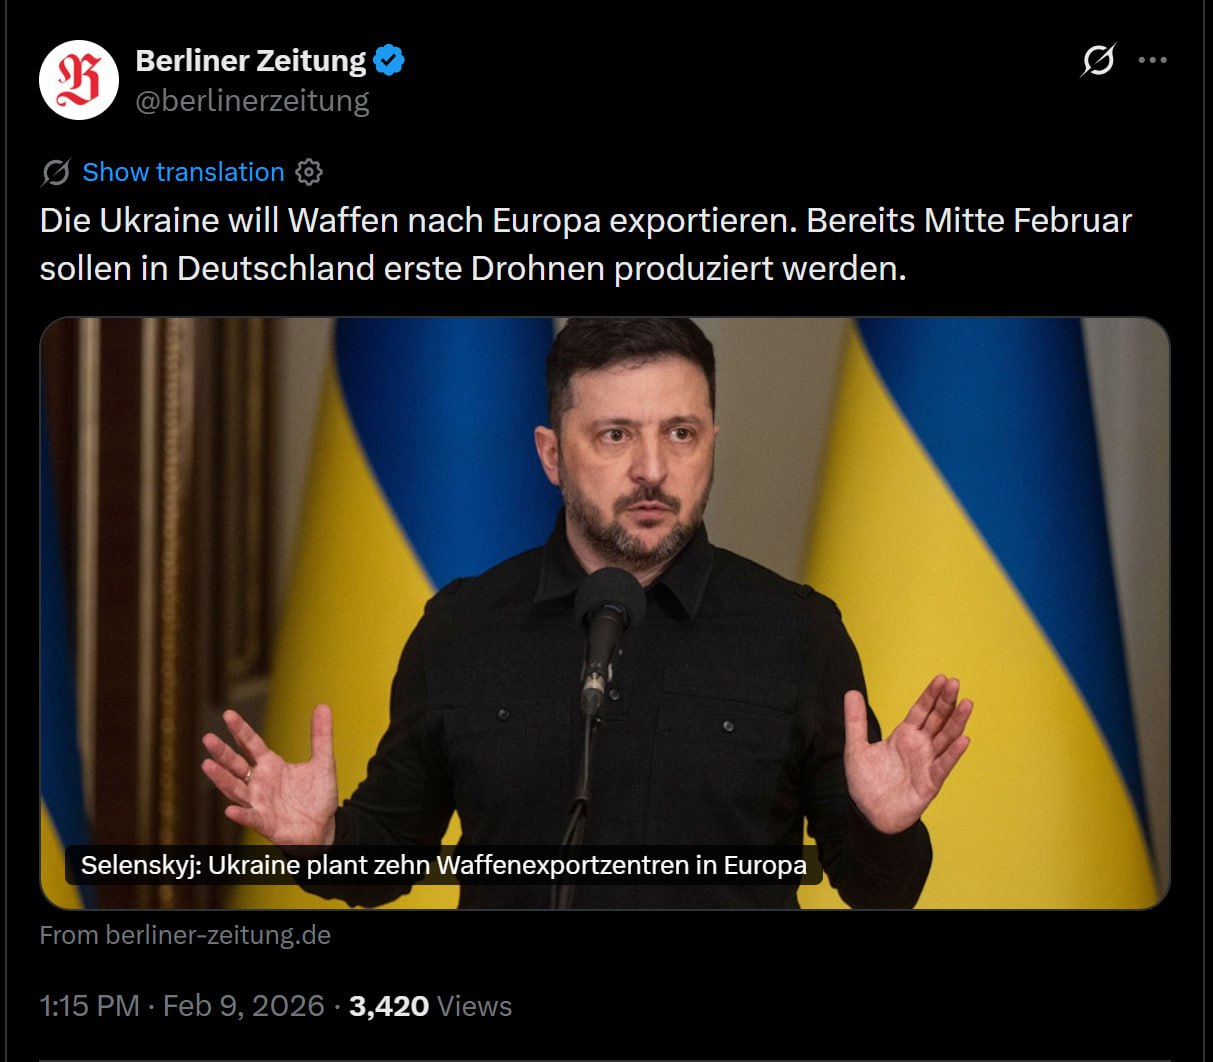Open Grok from the post header icon

coord(1098,60)
